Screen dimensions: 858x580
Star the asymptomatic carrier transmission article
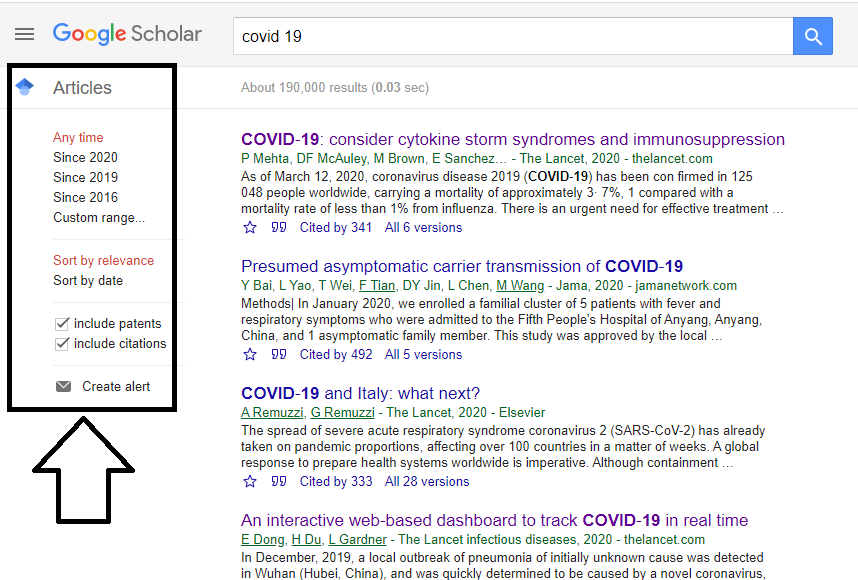click(250, 355)
